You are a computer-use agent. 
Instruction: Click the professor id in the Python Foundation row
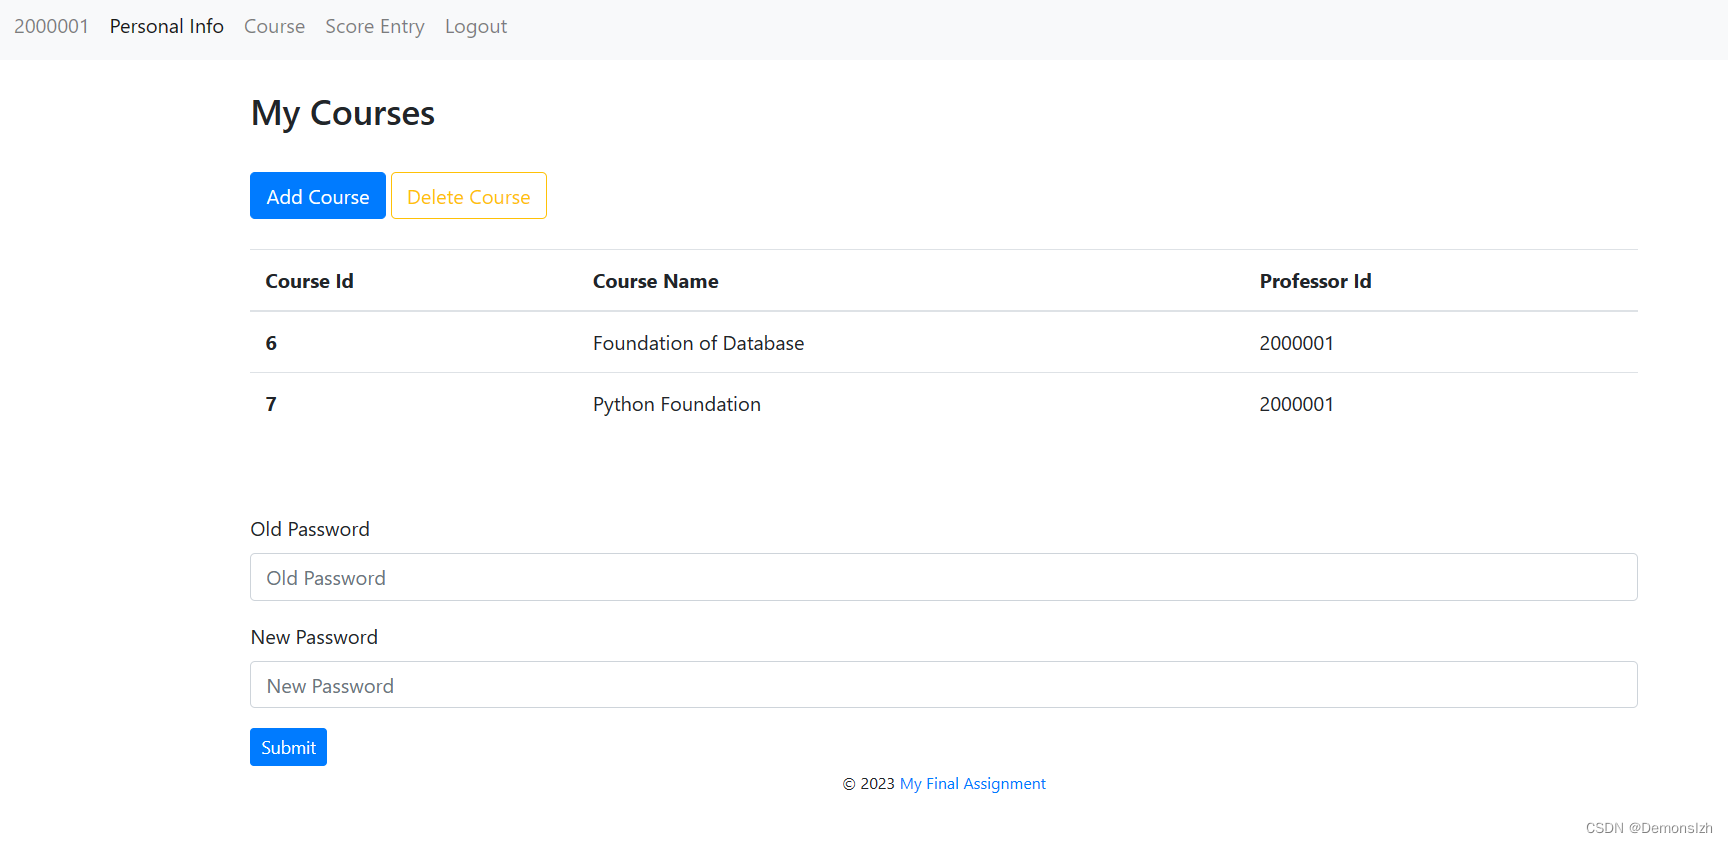coord(1296,405)
